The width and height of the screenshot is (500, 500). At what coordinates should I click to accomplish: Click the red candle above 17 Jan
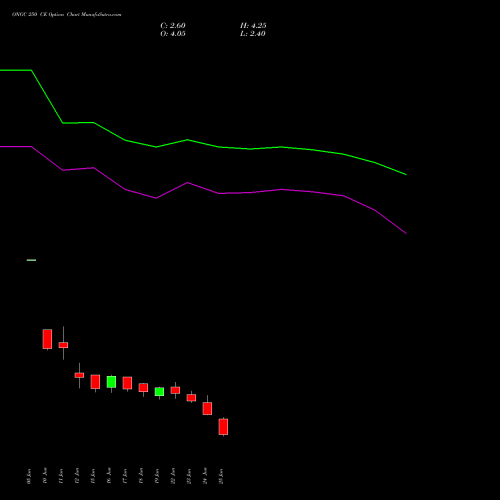127,383
